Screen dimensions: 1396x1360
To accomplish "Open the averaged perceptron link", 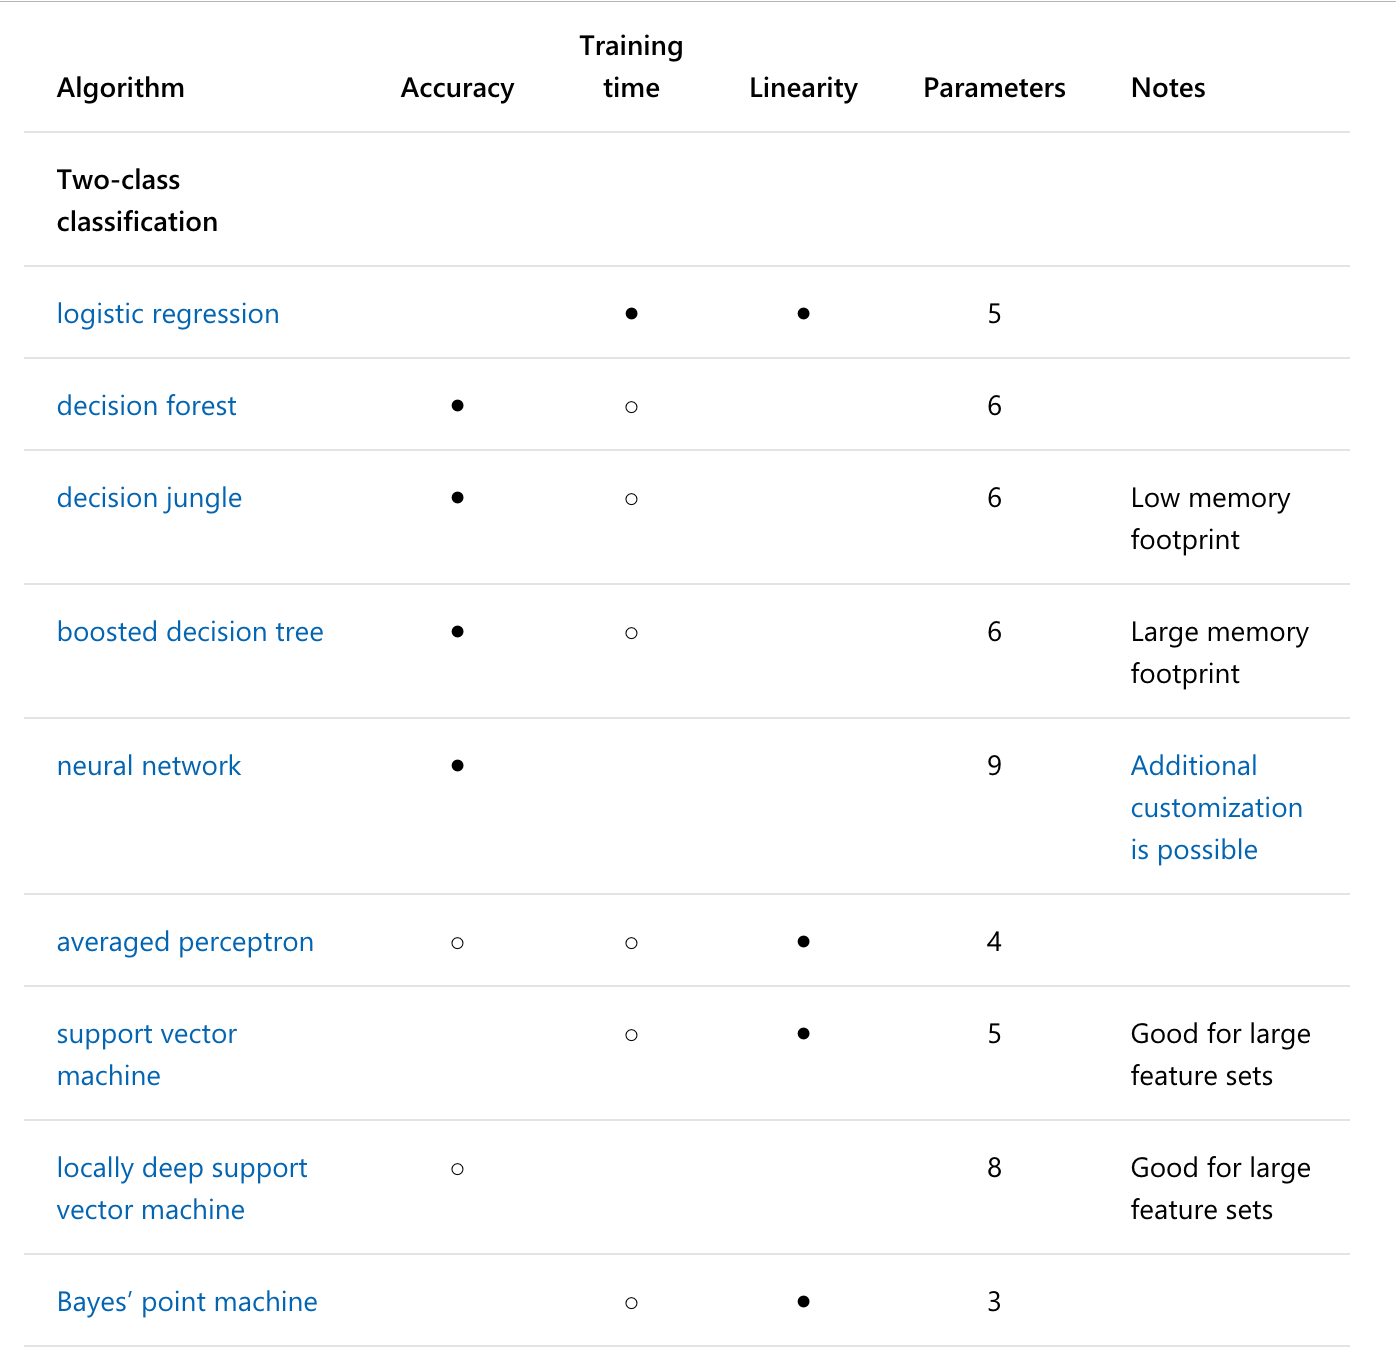I will [x=185, y=942].
